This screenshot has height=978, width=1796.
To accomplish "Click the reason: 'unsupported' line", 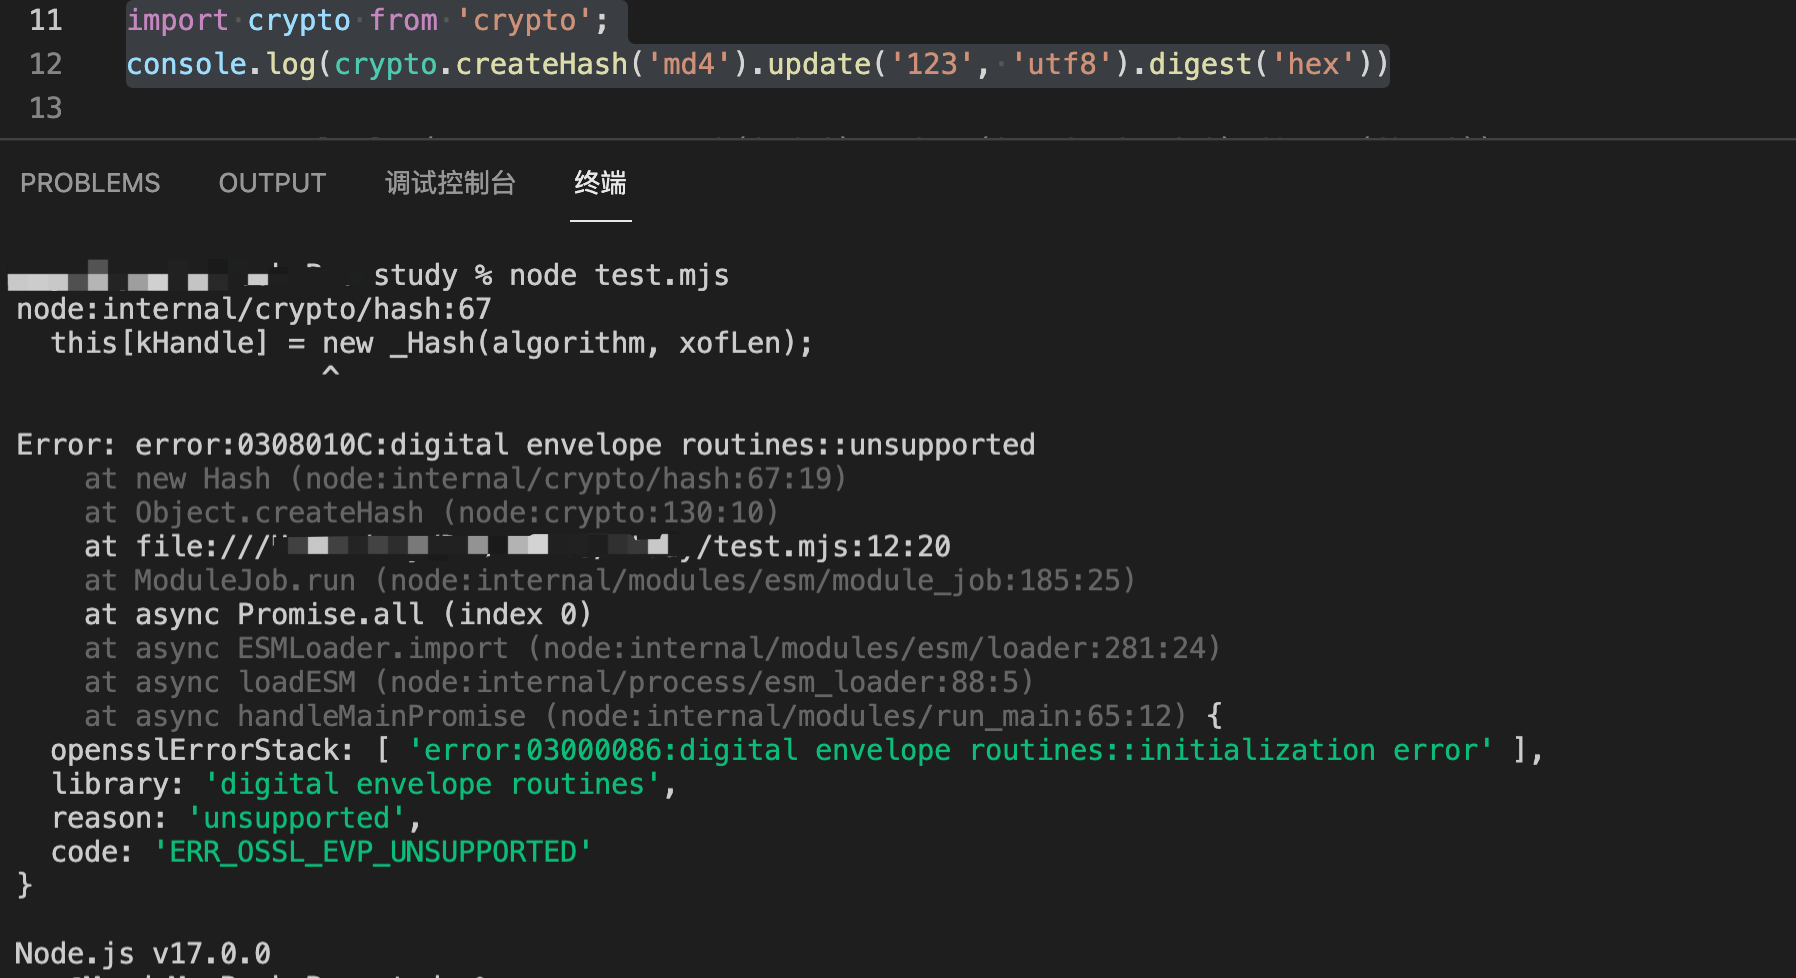I will [237, 819].
